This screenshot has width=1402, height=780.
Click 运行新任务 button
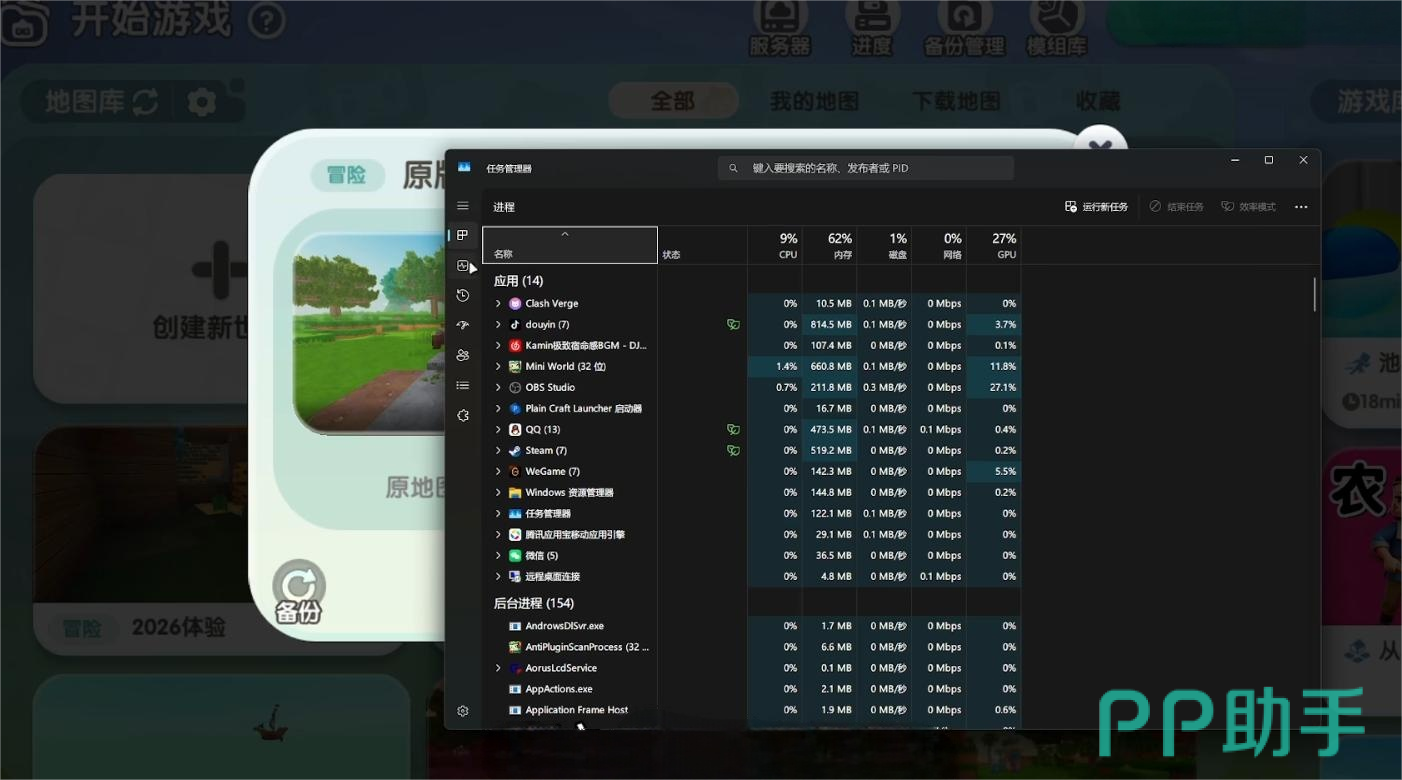click(1096, 207)
